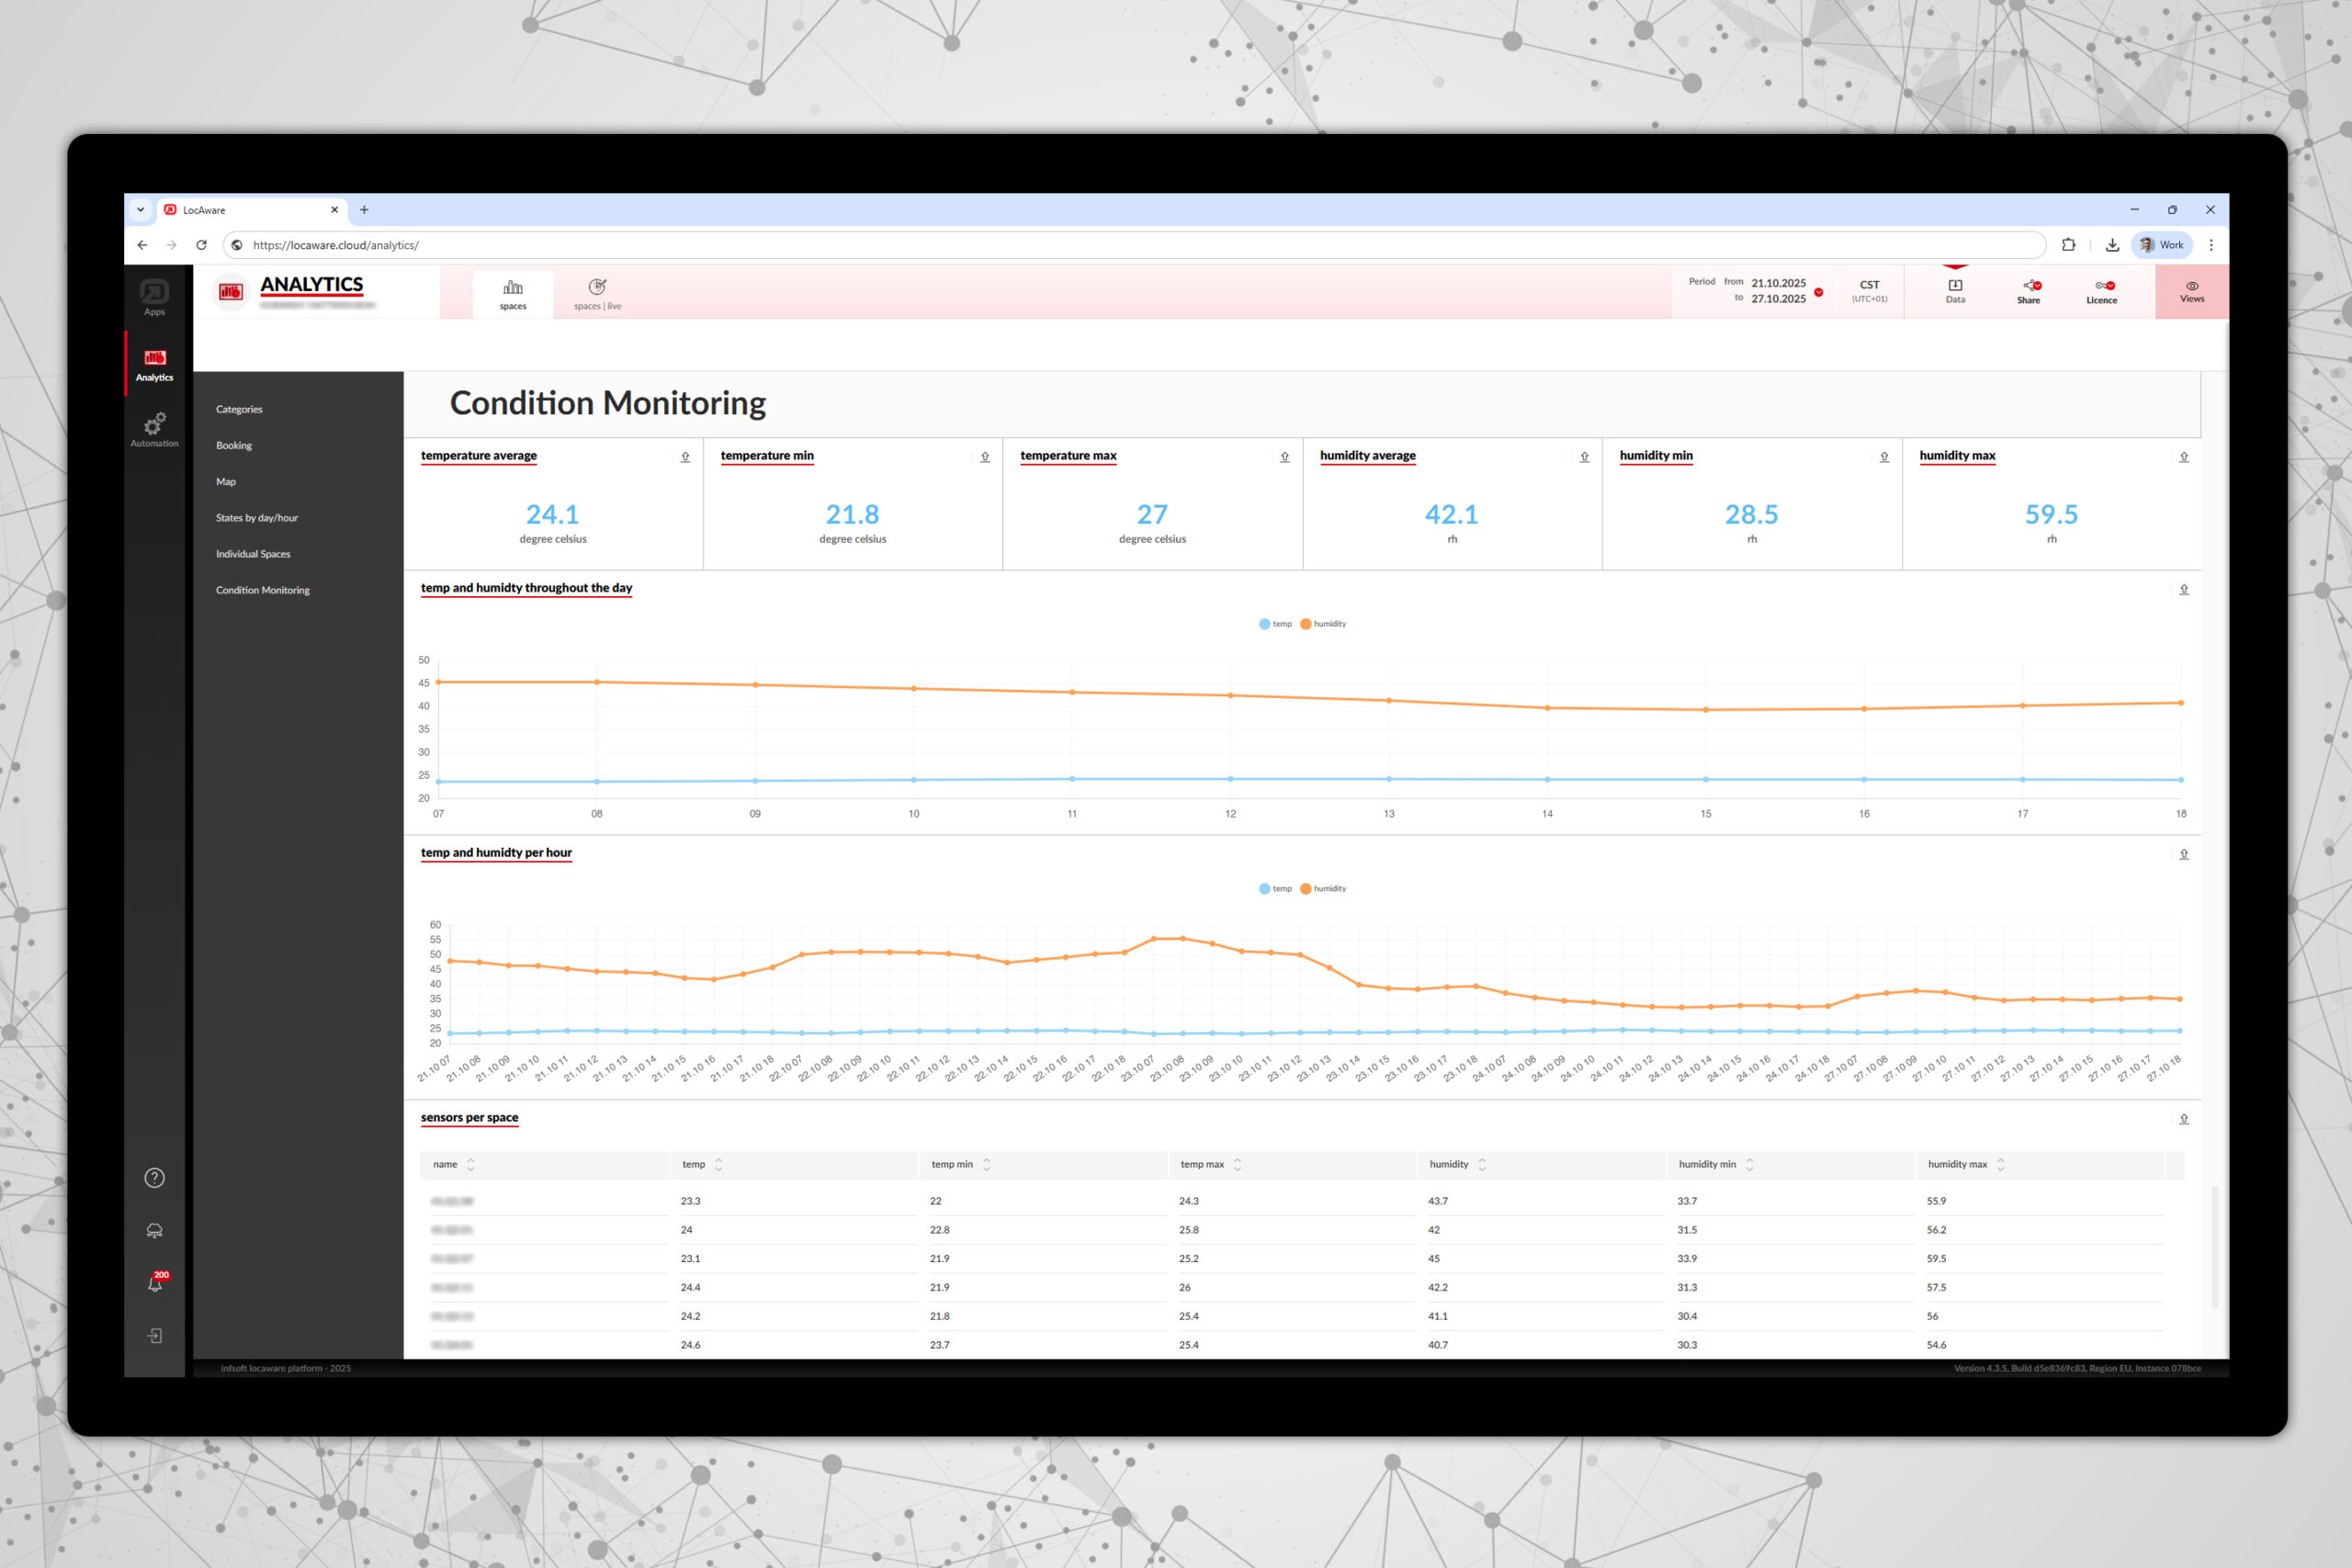
Task: Click the help question mark icon
Action: tap(154, 1178)
